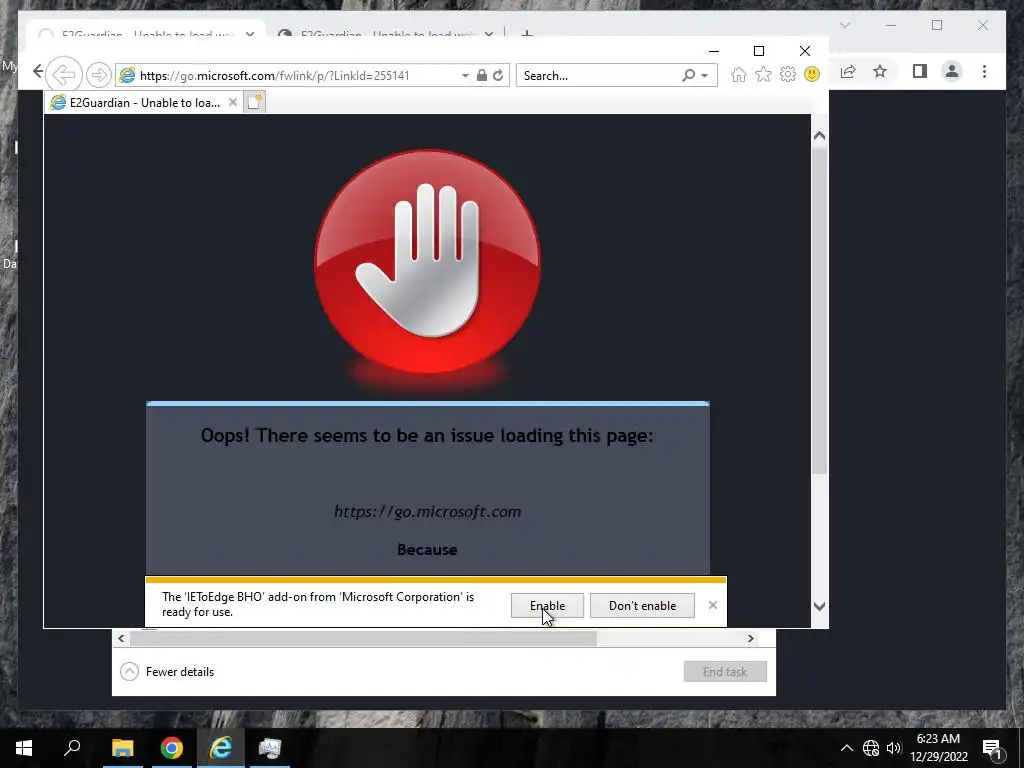Image resolution: width=1024 pixels, height=768 pixels.
Task: Click Task Manager horizontal scroll right arrow
Action: pyautogui.click(x=750, y=638)
